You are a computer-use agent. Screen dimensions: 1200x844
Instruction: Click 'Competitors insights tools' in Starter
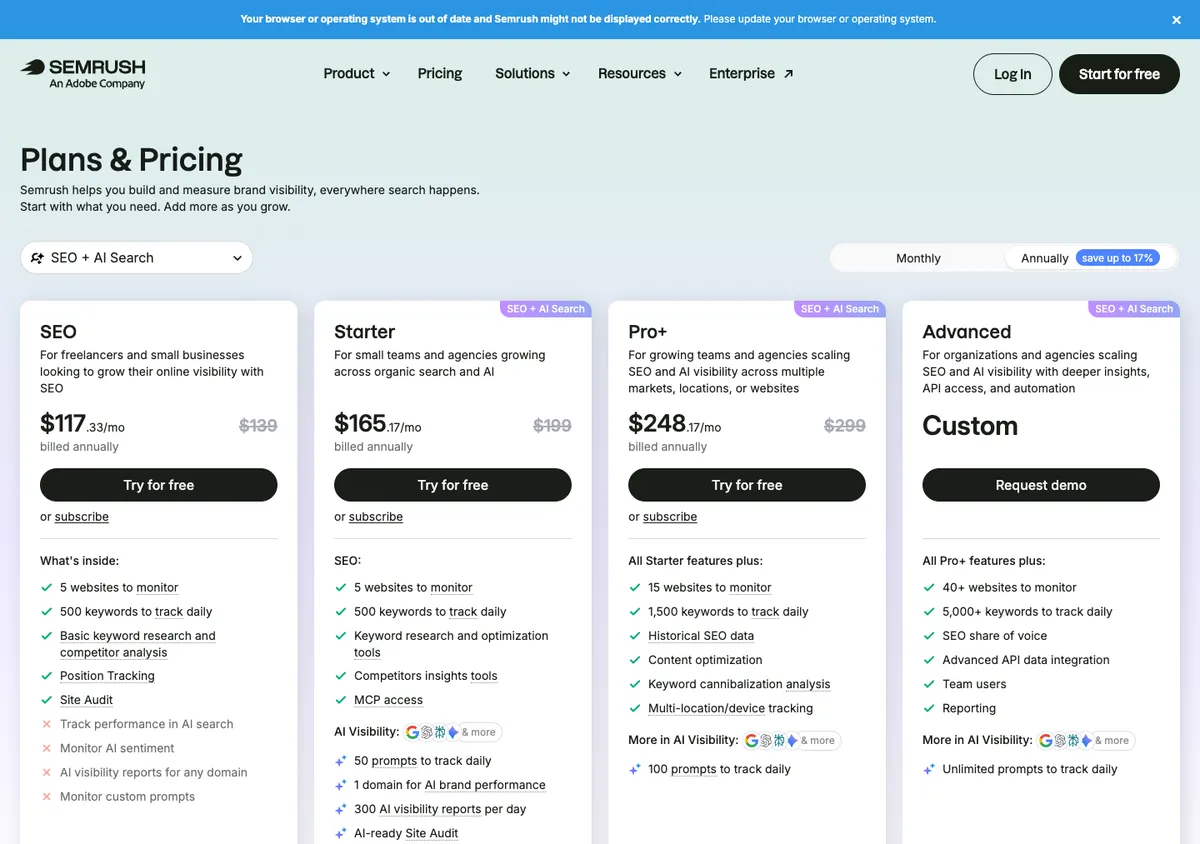pos(425,676)
